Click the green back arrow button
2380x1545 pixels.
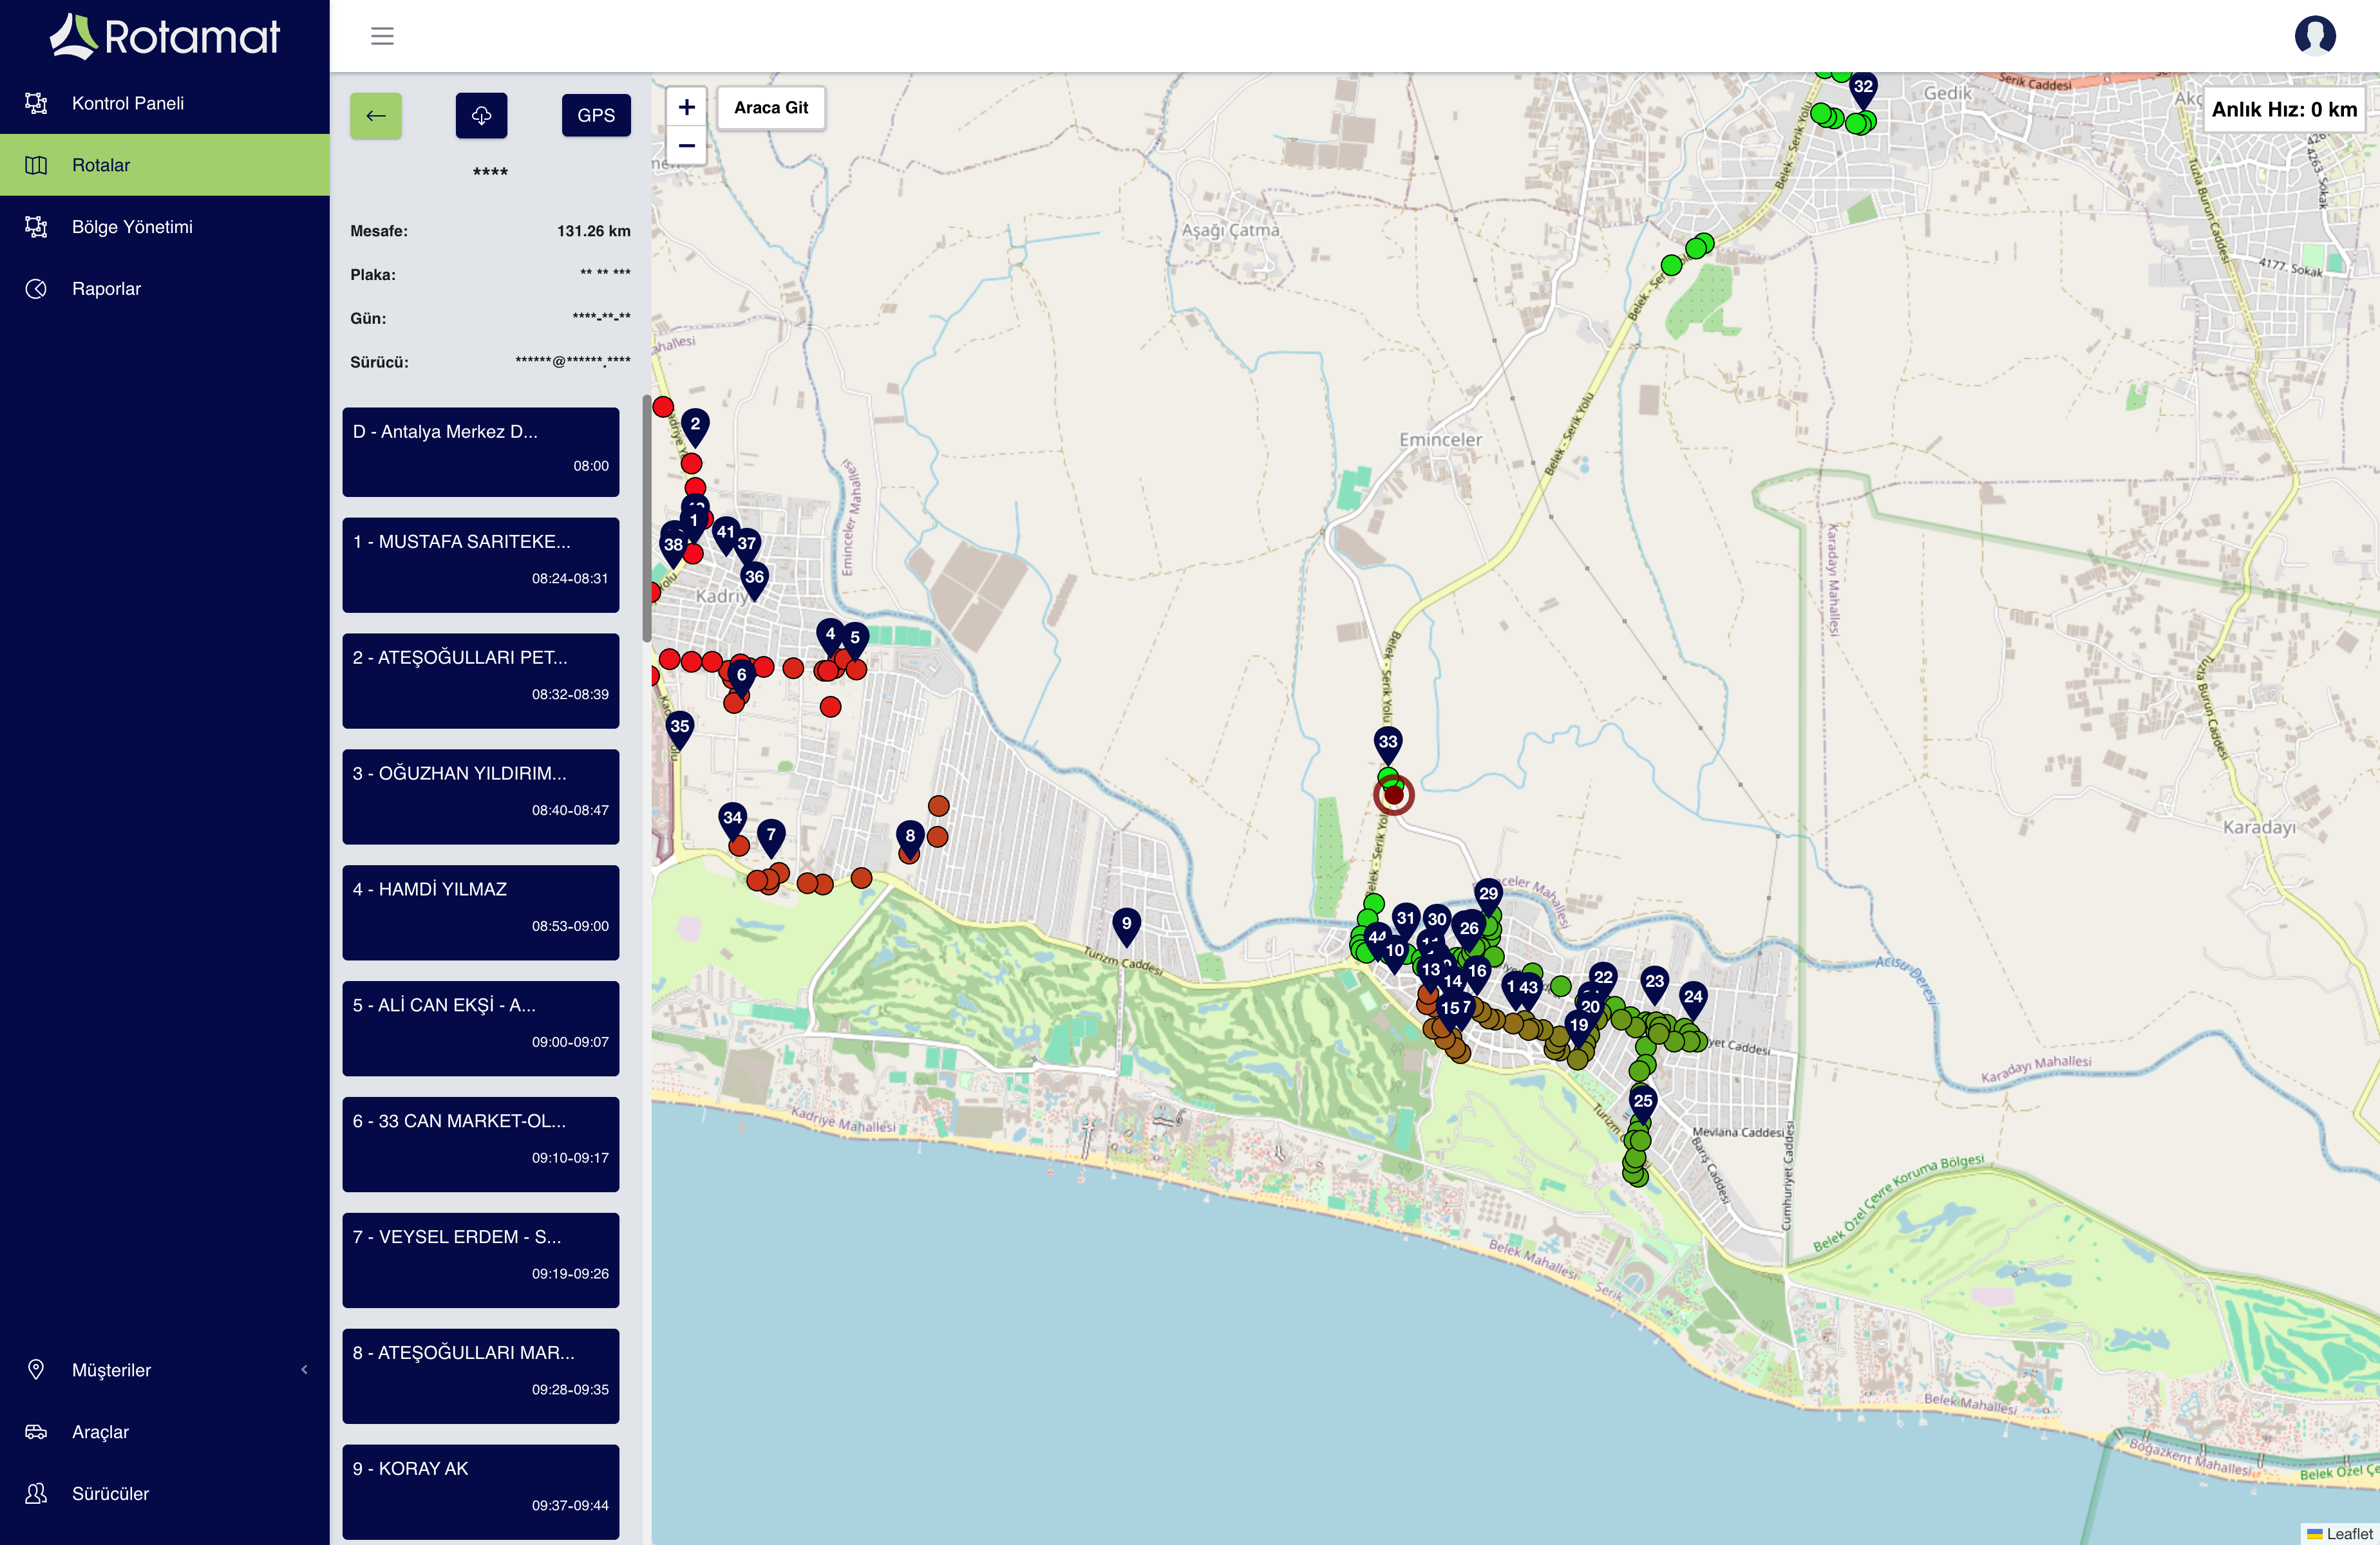point(376,116)
